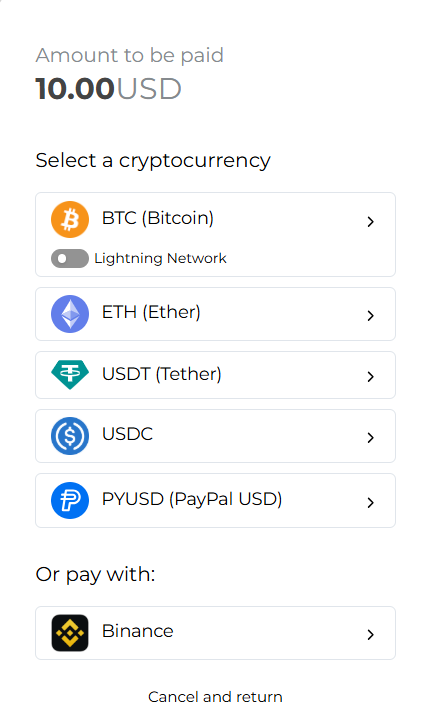Open the ETH row chevron arrow
This screenshot has height=725, width=427.
pos(370,315)
